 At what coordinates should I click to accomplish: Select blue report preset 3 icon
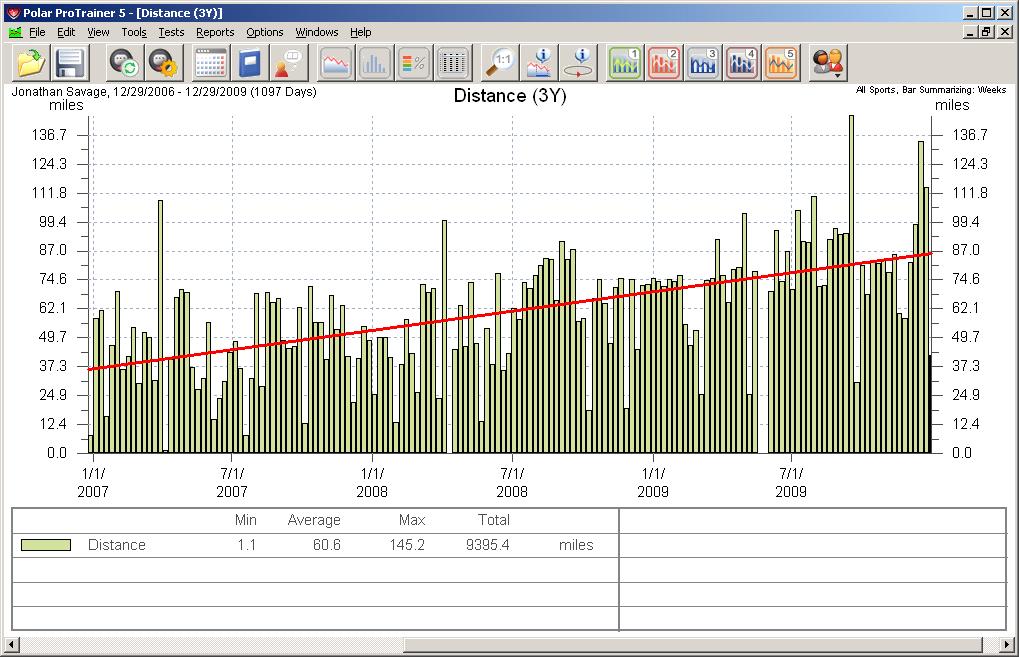[703, 63]
